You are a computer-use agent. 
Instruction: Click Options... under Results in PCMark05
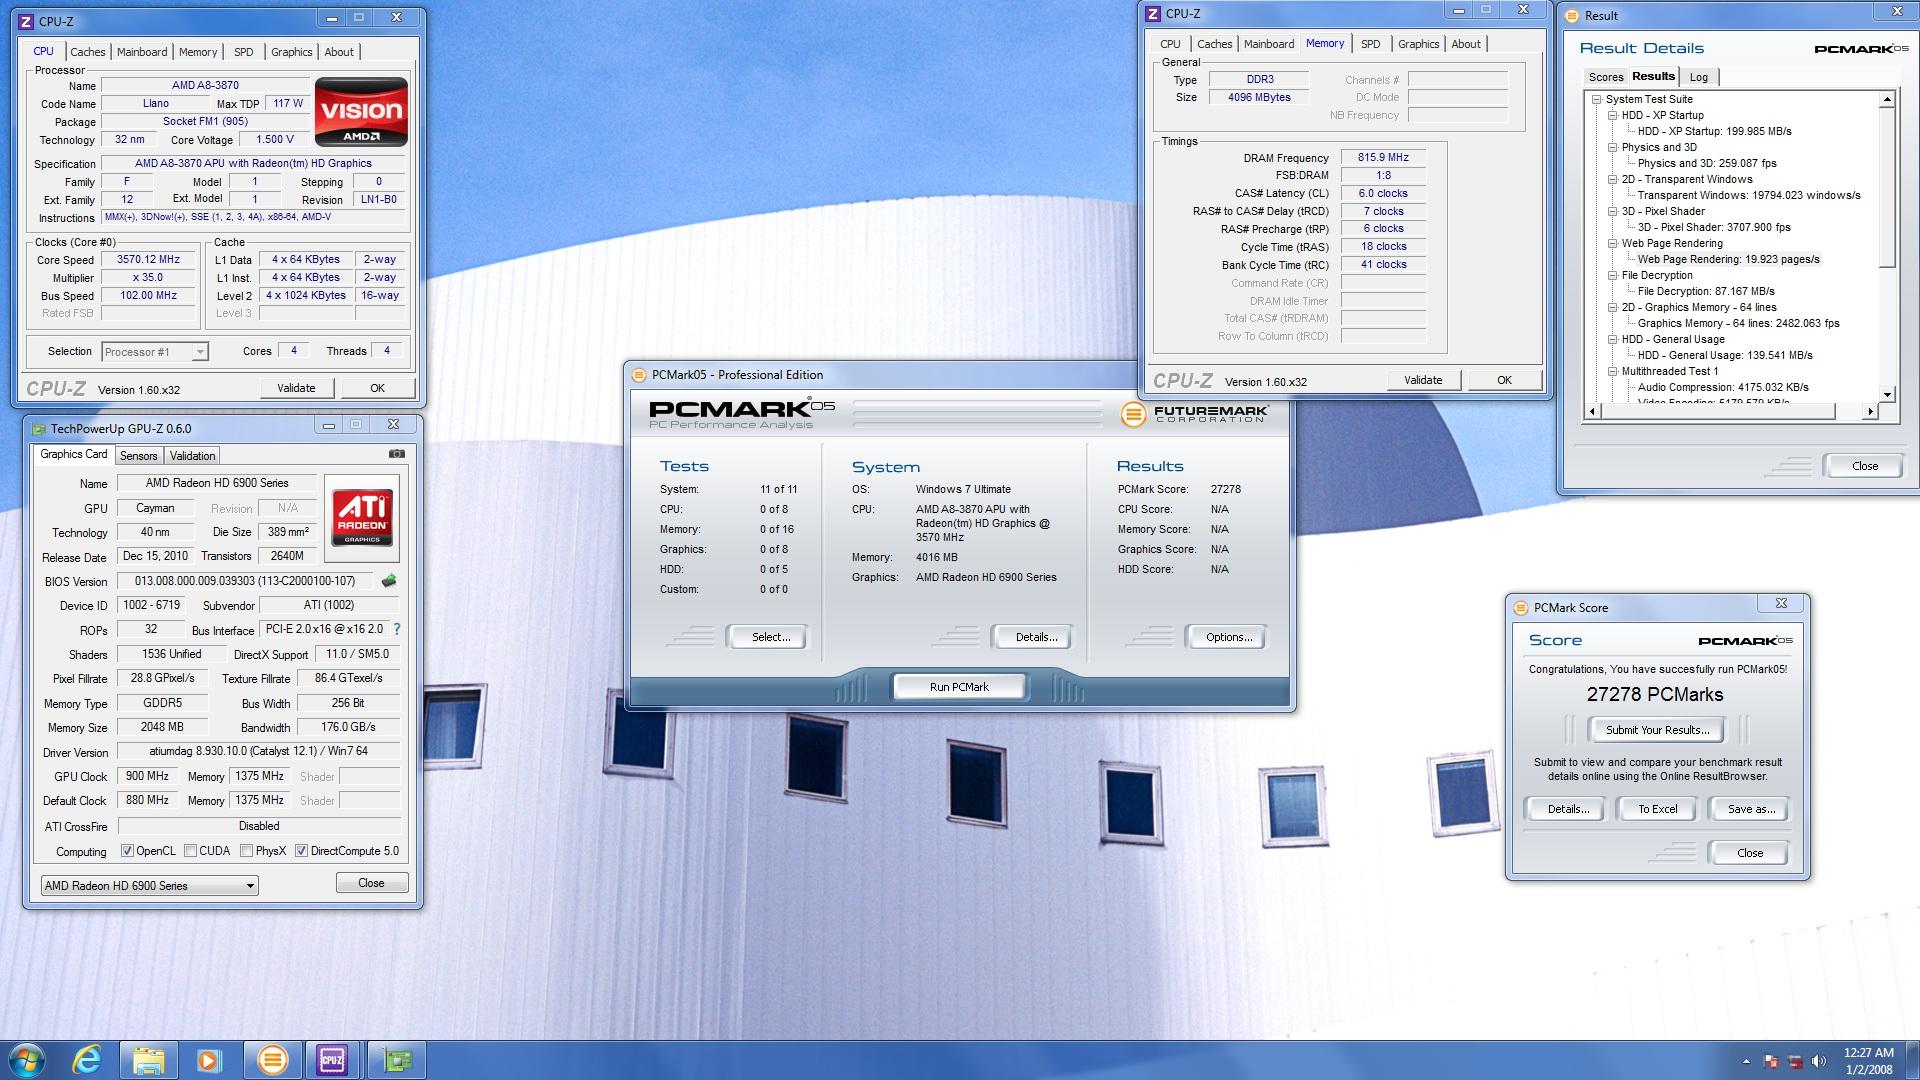pyautogui.click(x=1228, y=637)
